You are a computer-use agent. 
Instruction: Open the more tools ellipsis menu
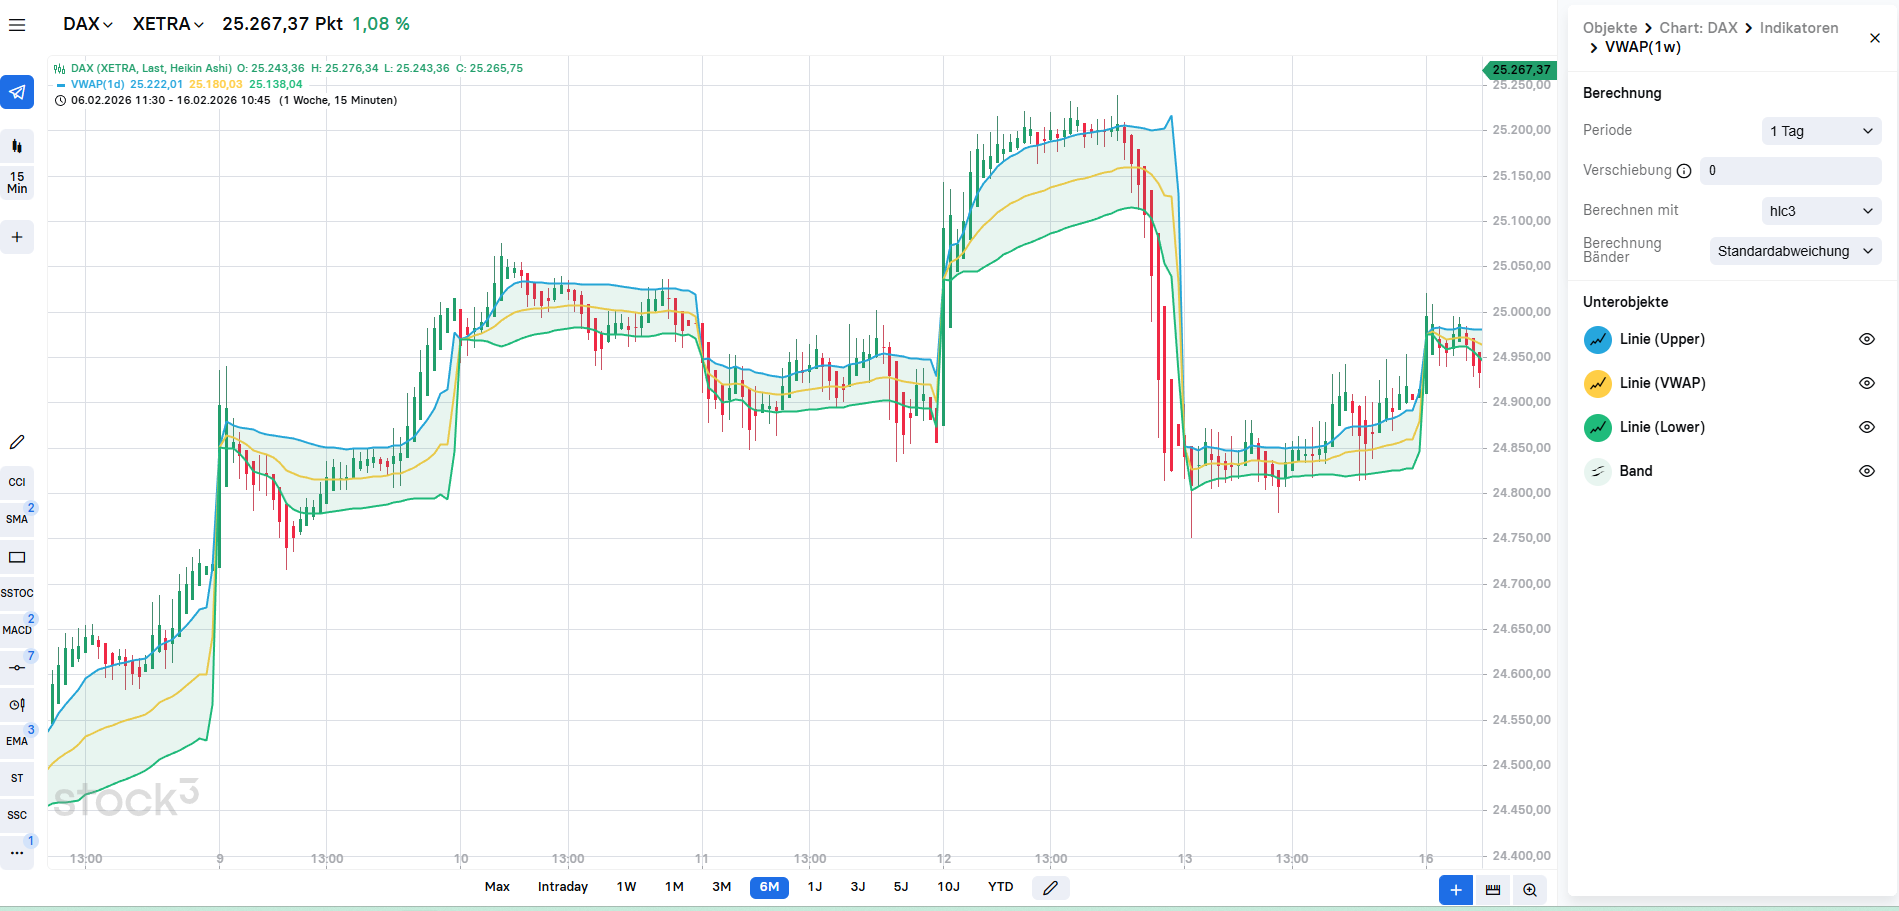(x=17, y=852)
